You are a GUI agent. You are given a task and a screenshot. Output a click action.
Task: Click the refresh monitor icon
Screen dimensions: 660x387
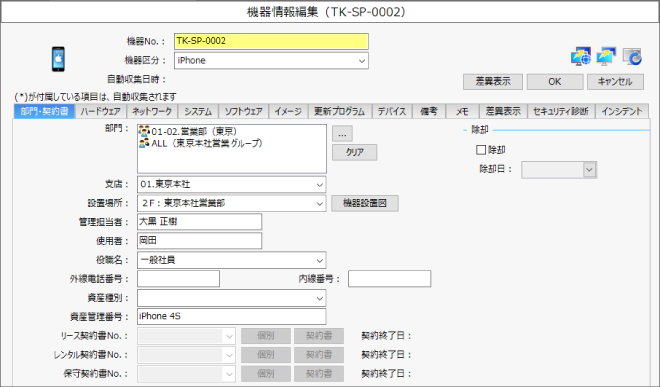(x=632, y=56)
